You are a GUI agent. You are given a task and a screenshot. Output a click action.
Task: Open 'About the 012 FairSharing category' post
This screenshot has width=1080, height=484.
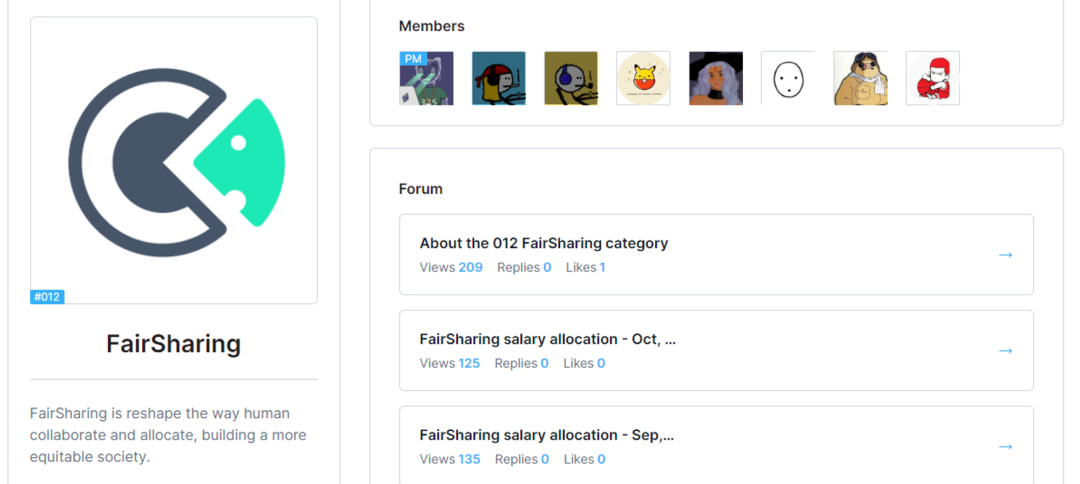(x=543, y=243)
